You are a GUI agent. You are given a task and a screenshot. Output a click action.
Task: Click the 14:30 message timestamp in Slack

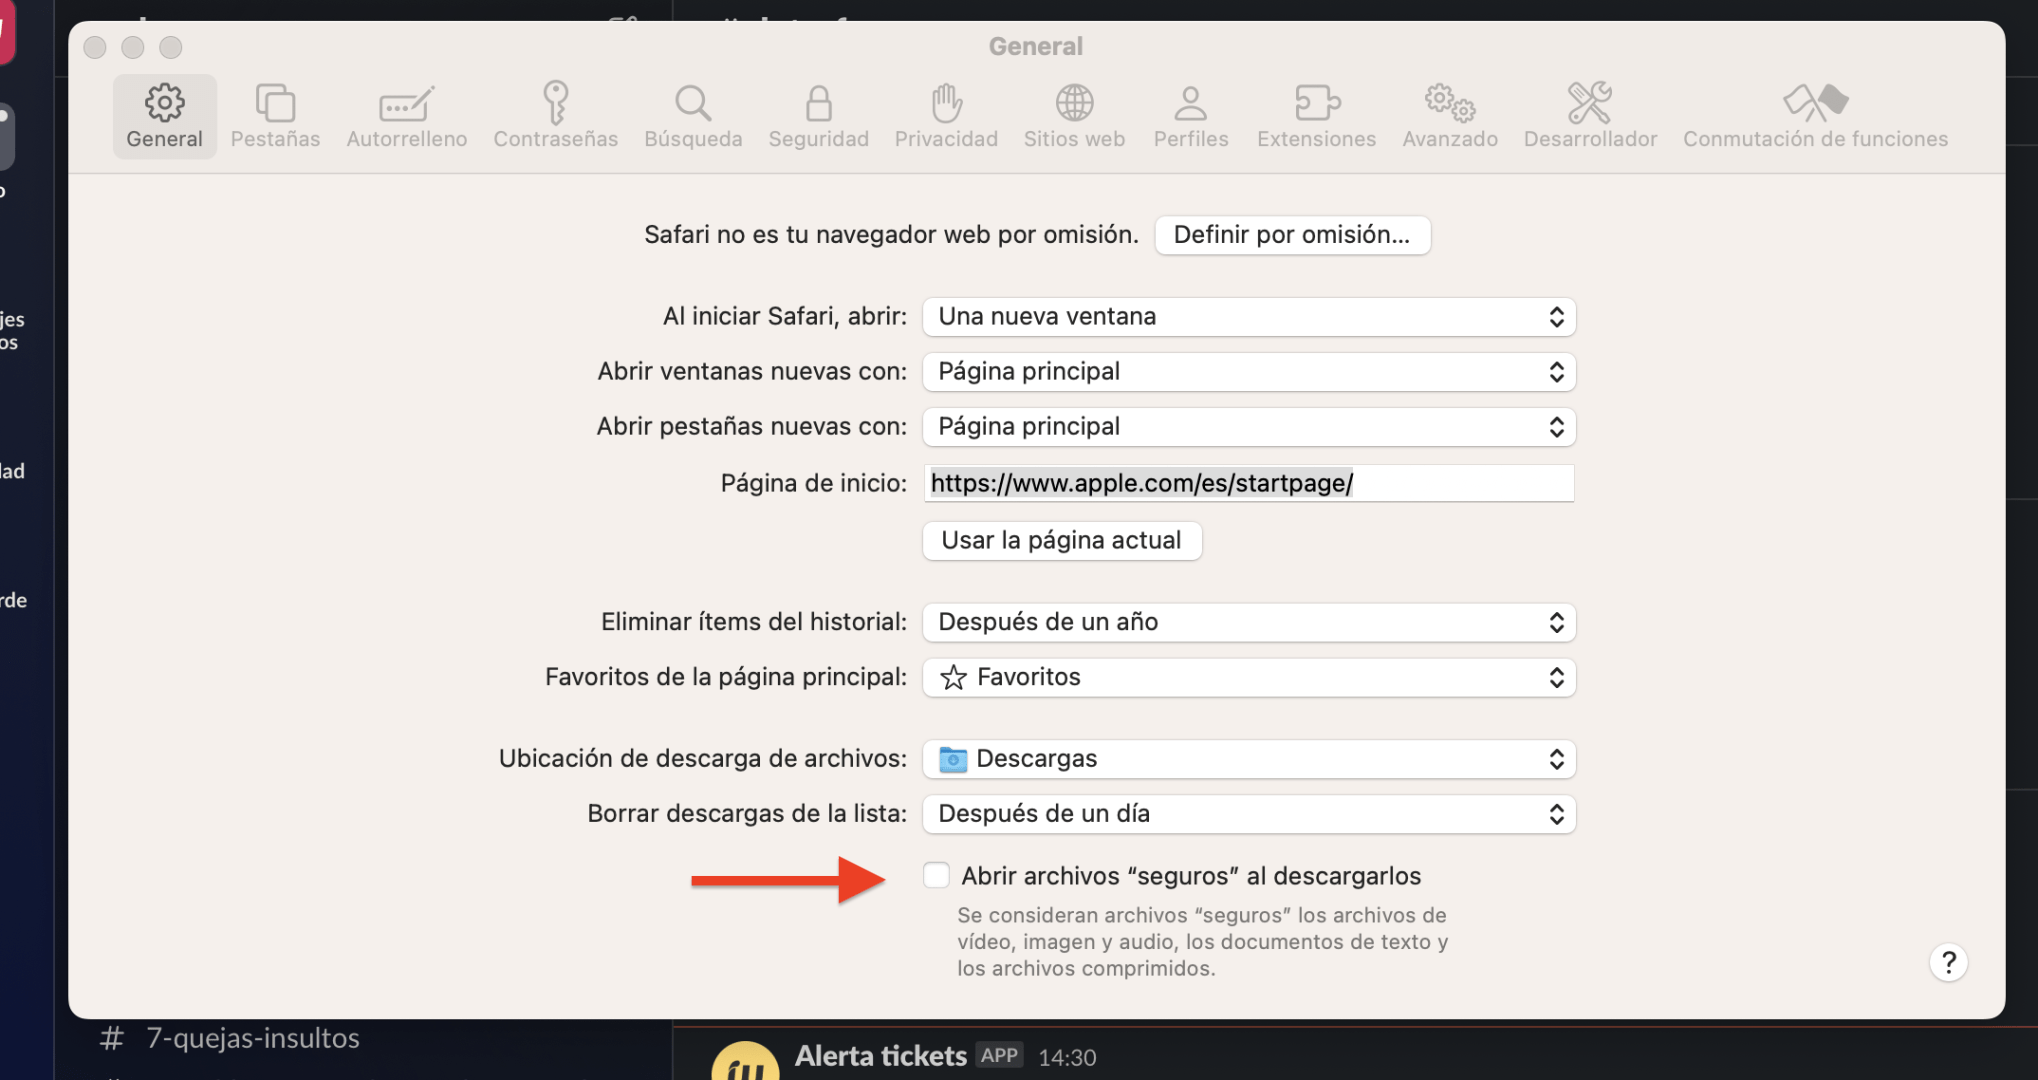(1067, 1058)
